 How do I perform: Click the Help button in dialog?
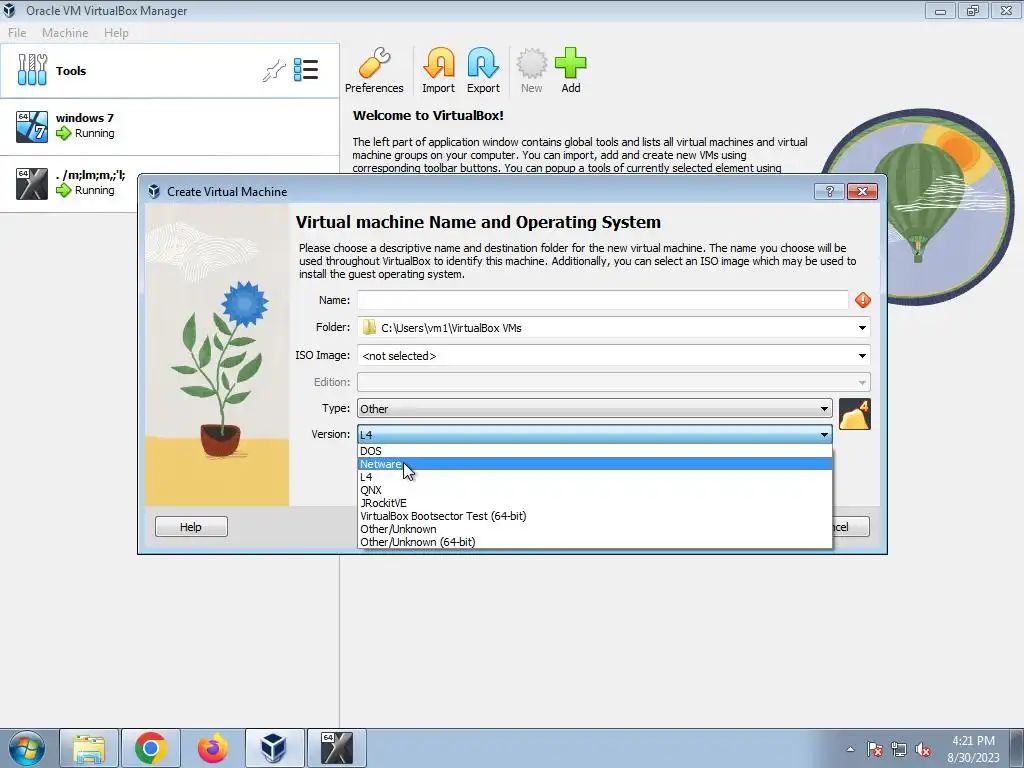(191, 526)
